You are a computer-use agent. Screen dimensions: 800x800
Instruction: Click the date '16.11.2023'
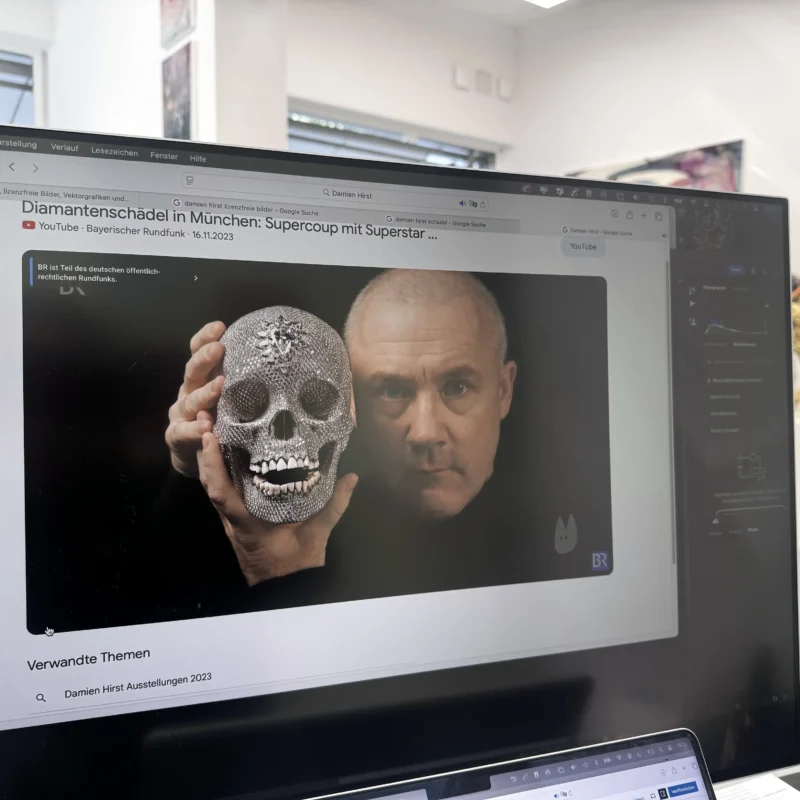point(213,235)
